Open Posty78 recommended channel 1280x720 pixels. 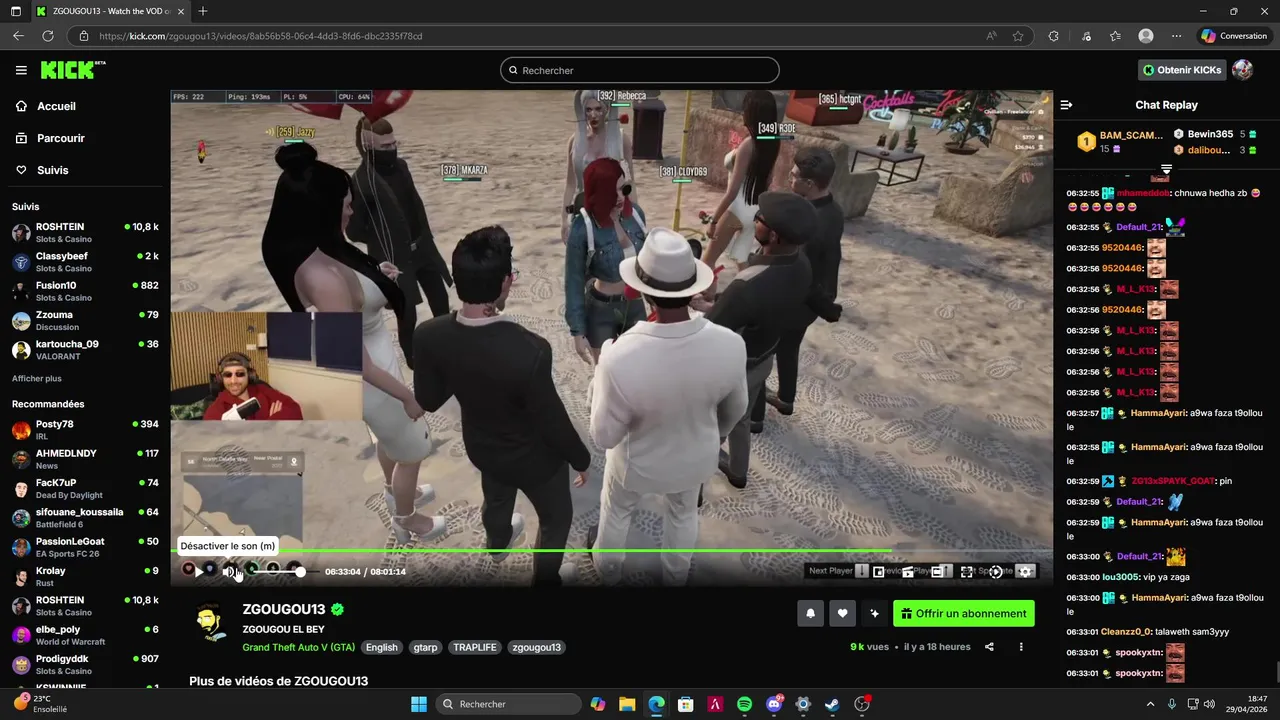[85, 430]
